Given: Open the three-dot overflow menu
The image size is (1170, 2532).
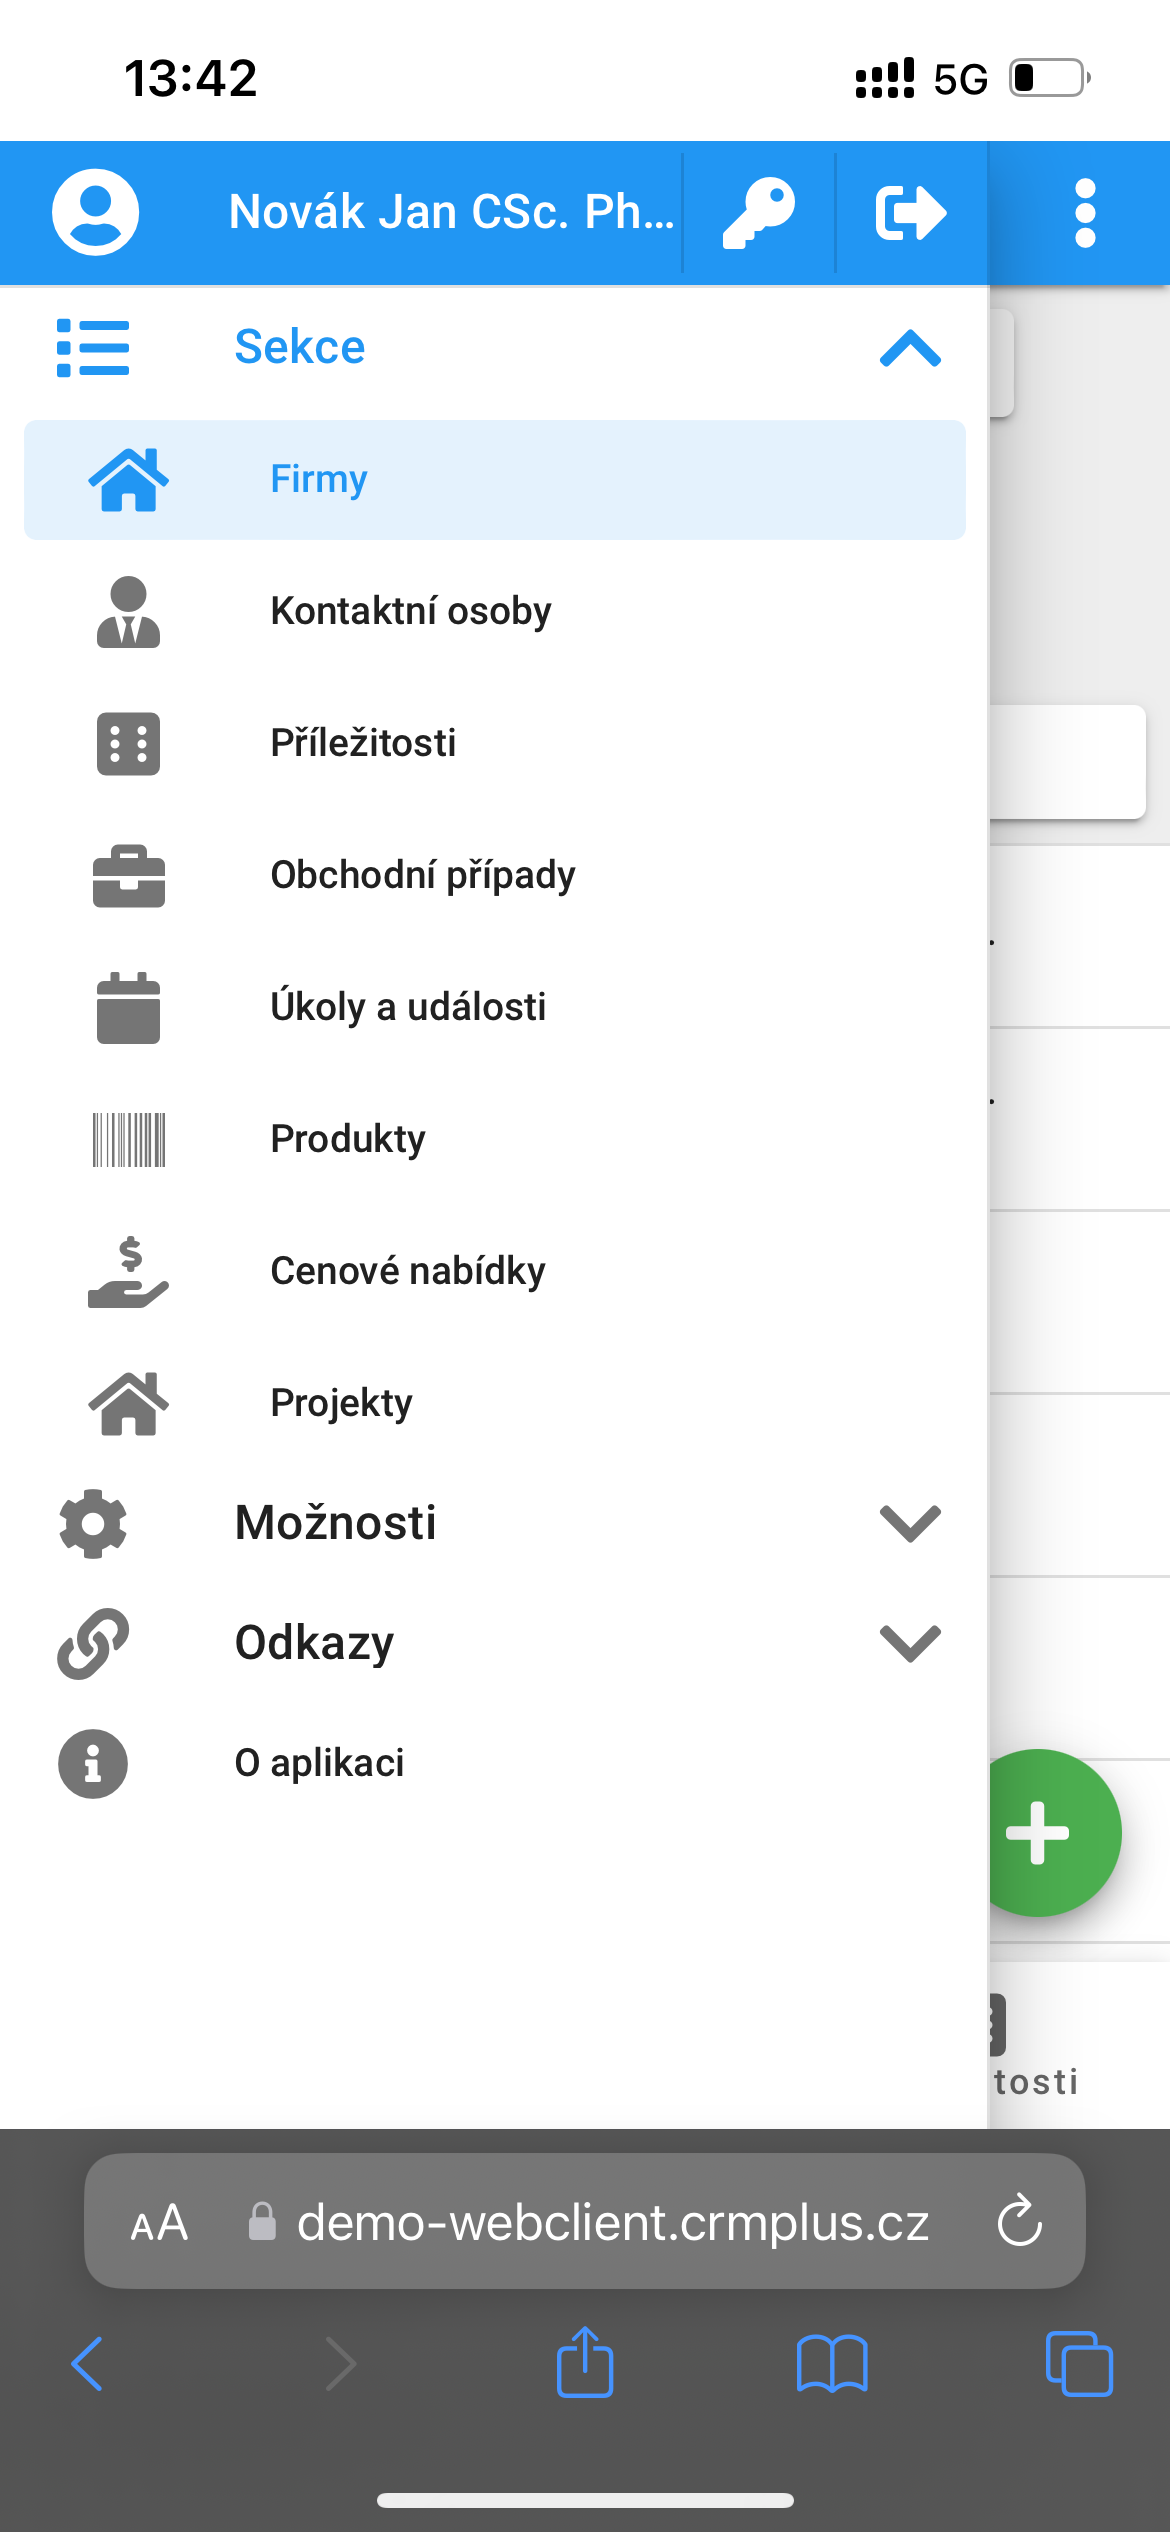Looking at the screenshot, I should [1085, 212].
